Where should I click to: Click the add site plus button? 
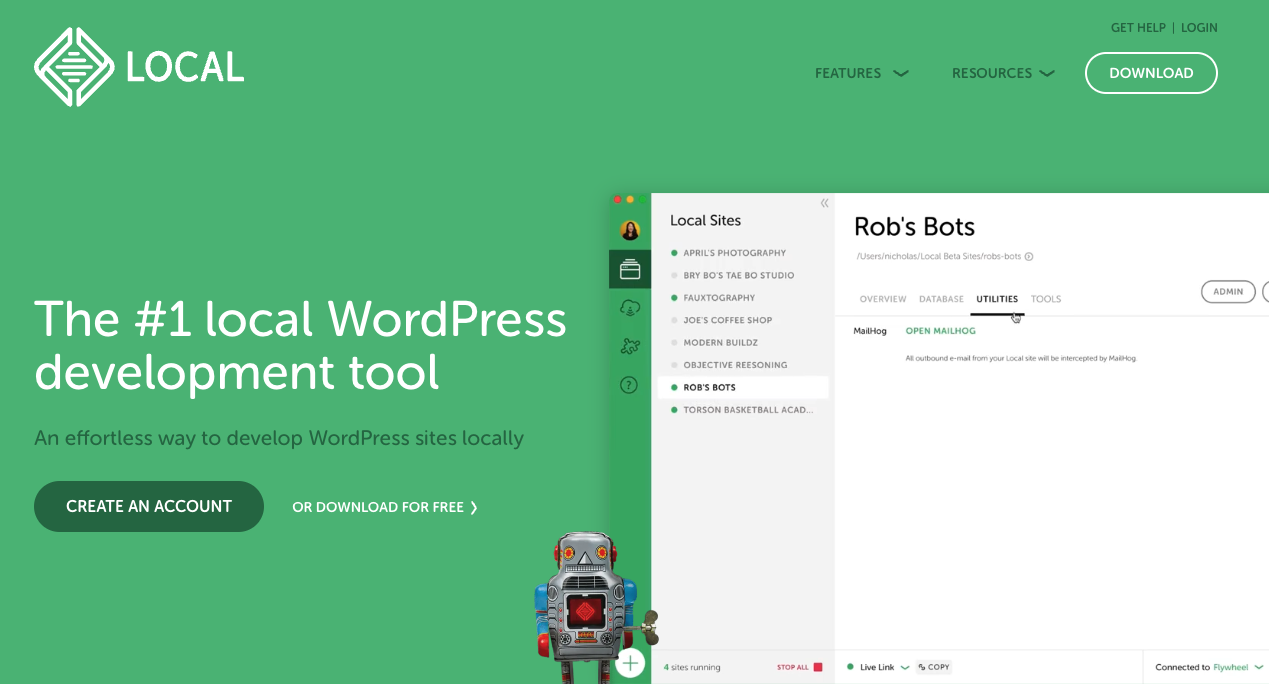(630, 663)
